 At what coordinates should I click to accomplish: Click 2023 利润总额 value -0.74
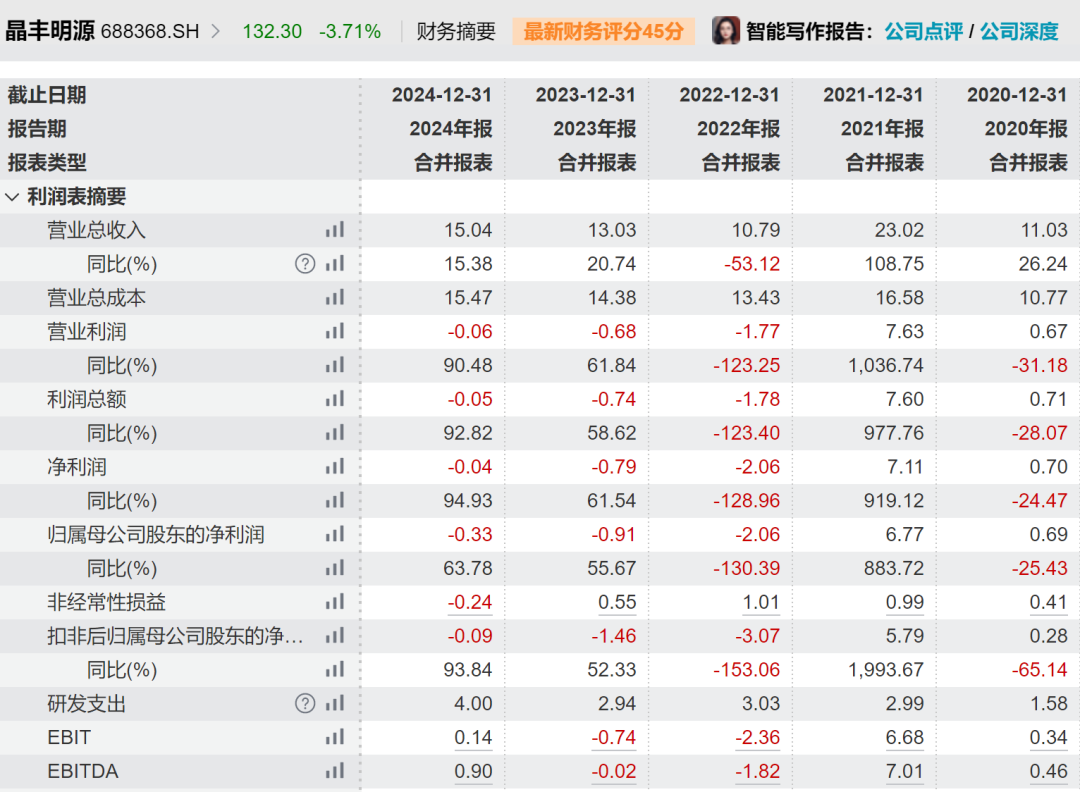(614, 399)
